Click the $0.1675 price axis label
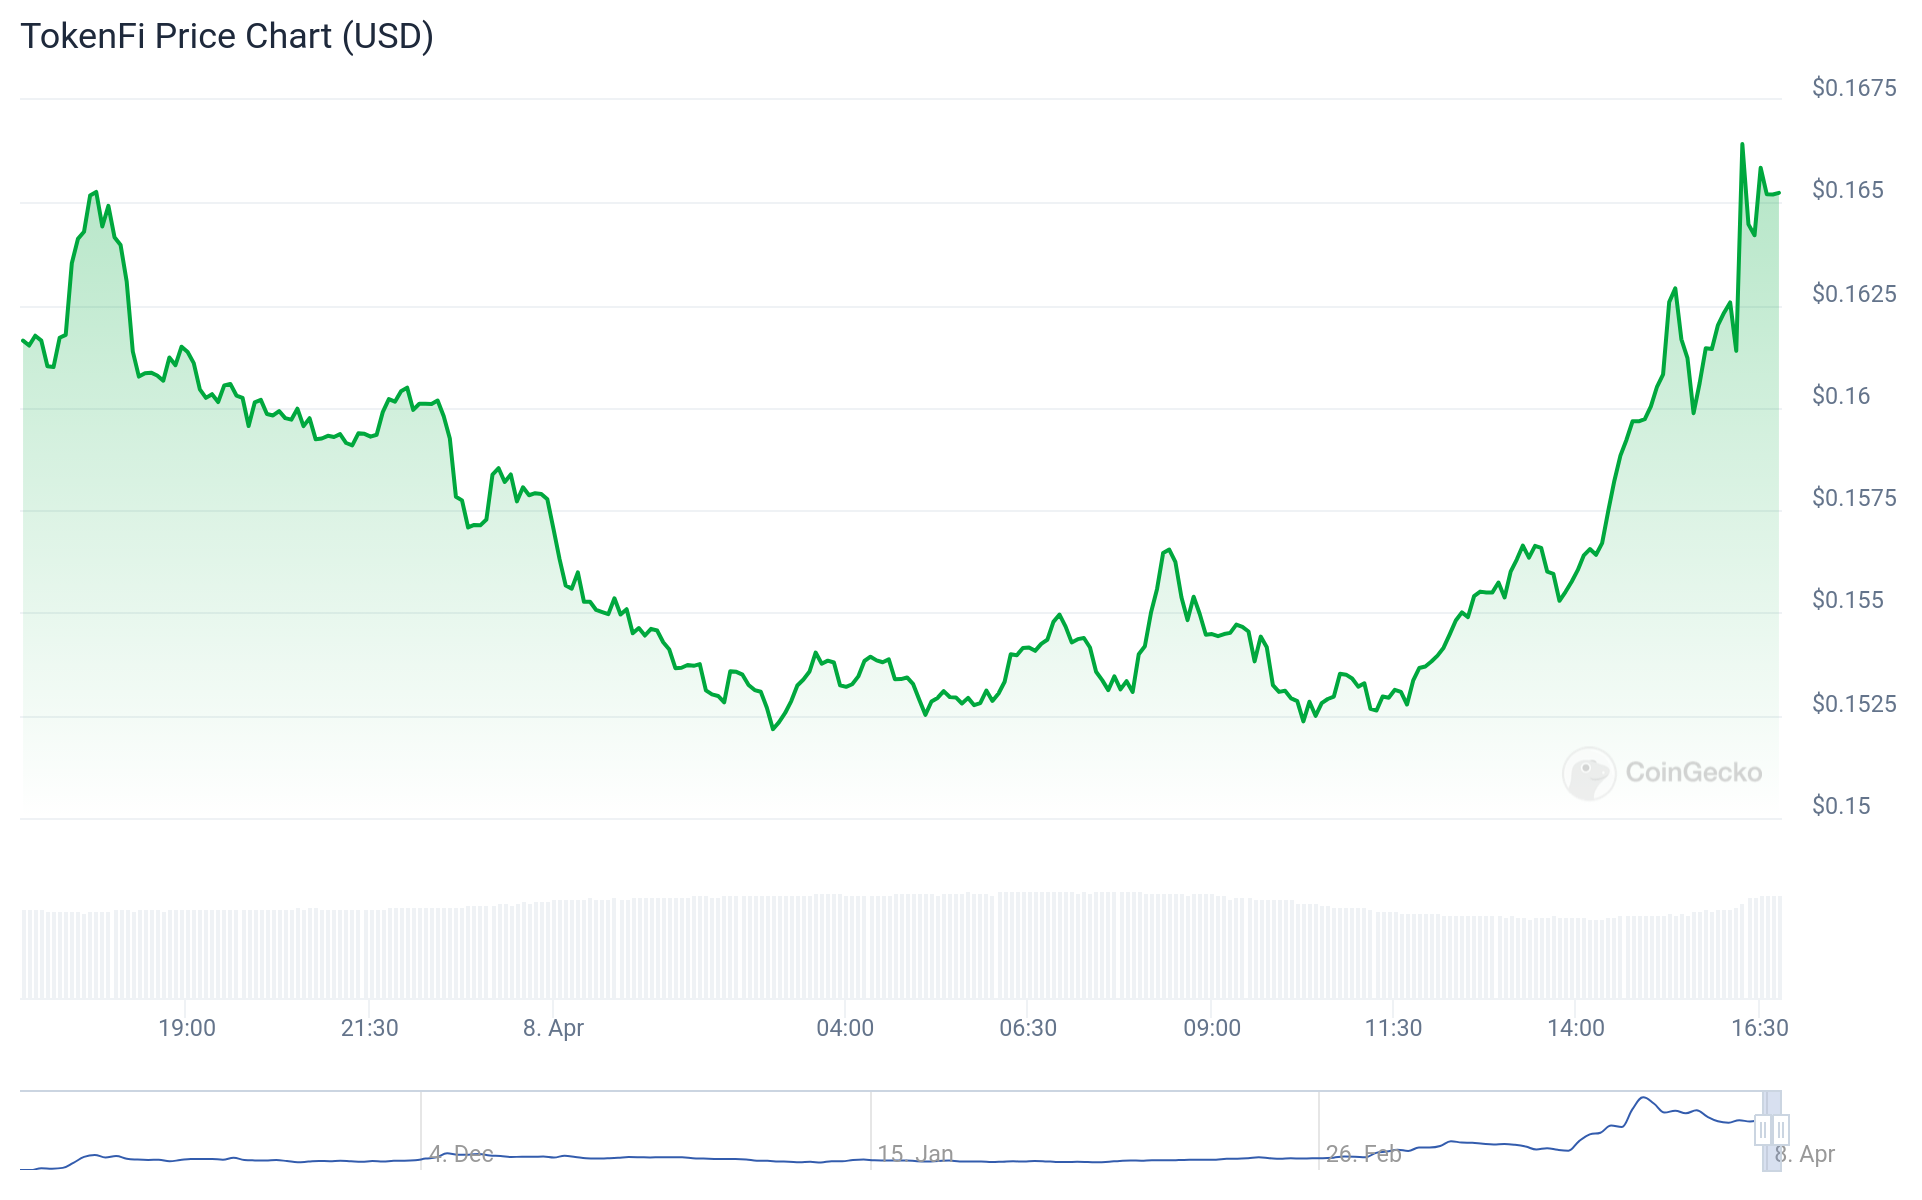This screenshot has width=1922, height=1200. click(x=1853, y=88)
